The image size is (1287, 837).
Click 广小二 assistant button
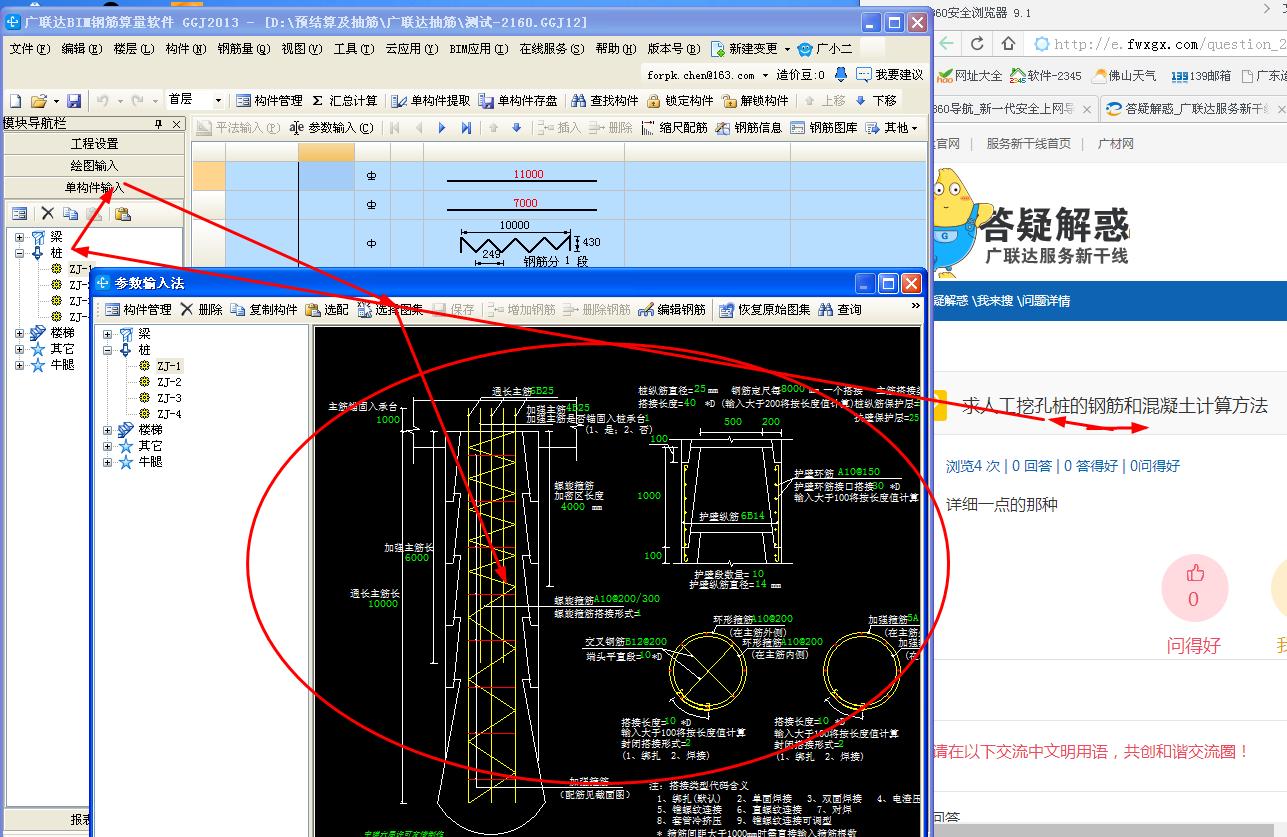pyautogui.click(x=826, y=49)
